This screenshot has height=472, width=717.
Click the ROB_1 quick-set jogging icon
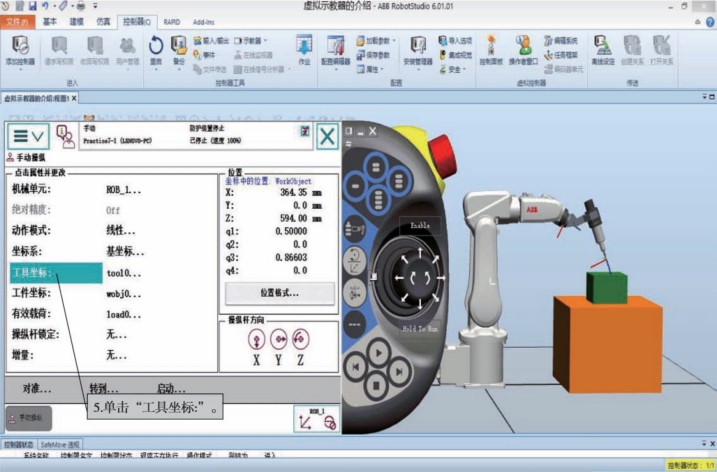pos(317,419)
